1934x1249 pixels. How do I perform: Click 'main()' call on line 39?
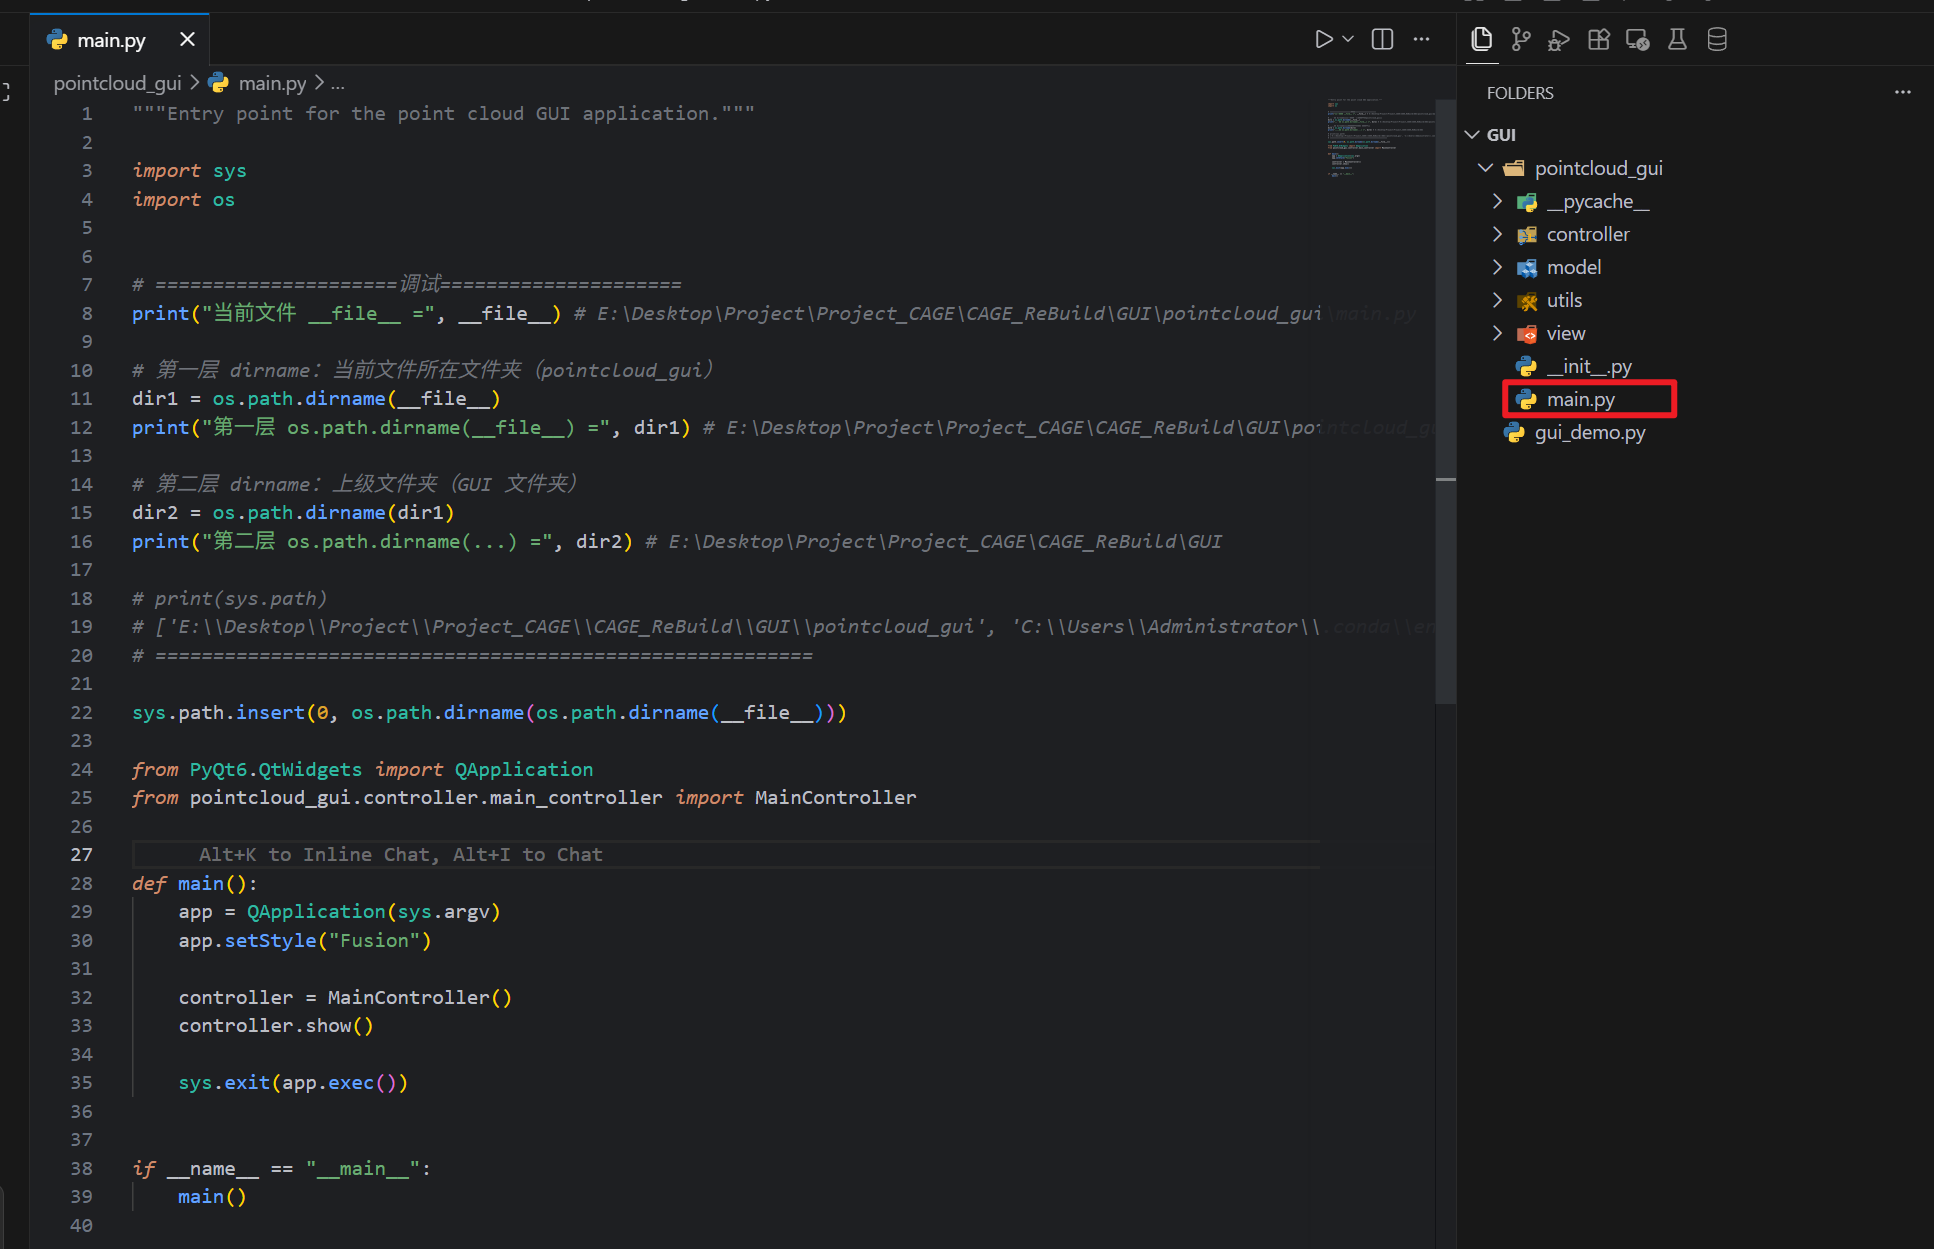(212, 1196)
